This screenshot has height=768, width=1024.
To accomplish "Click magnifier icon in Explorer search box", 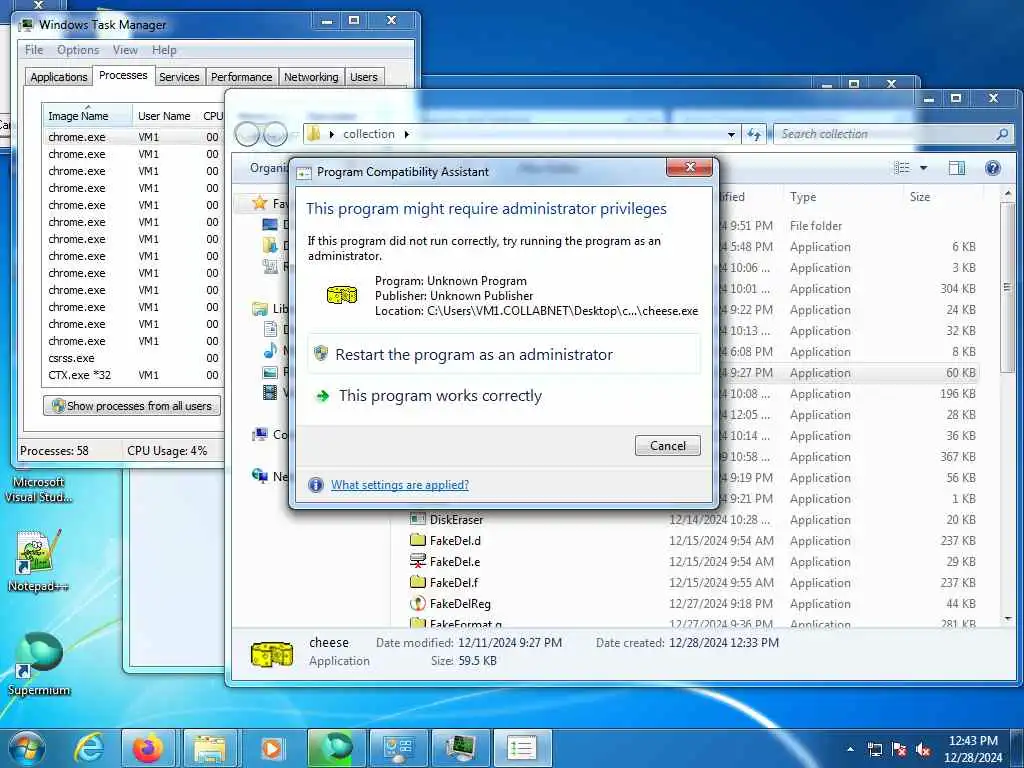I will click(1002, 134).
